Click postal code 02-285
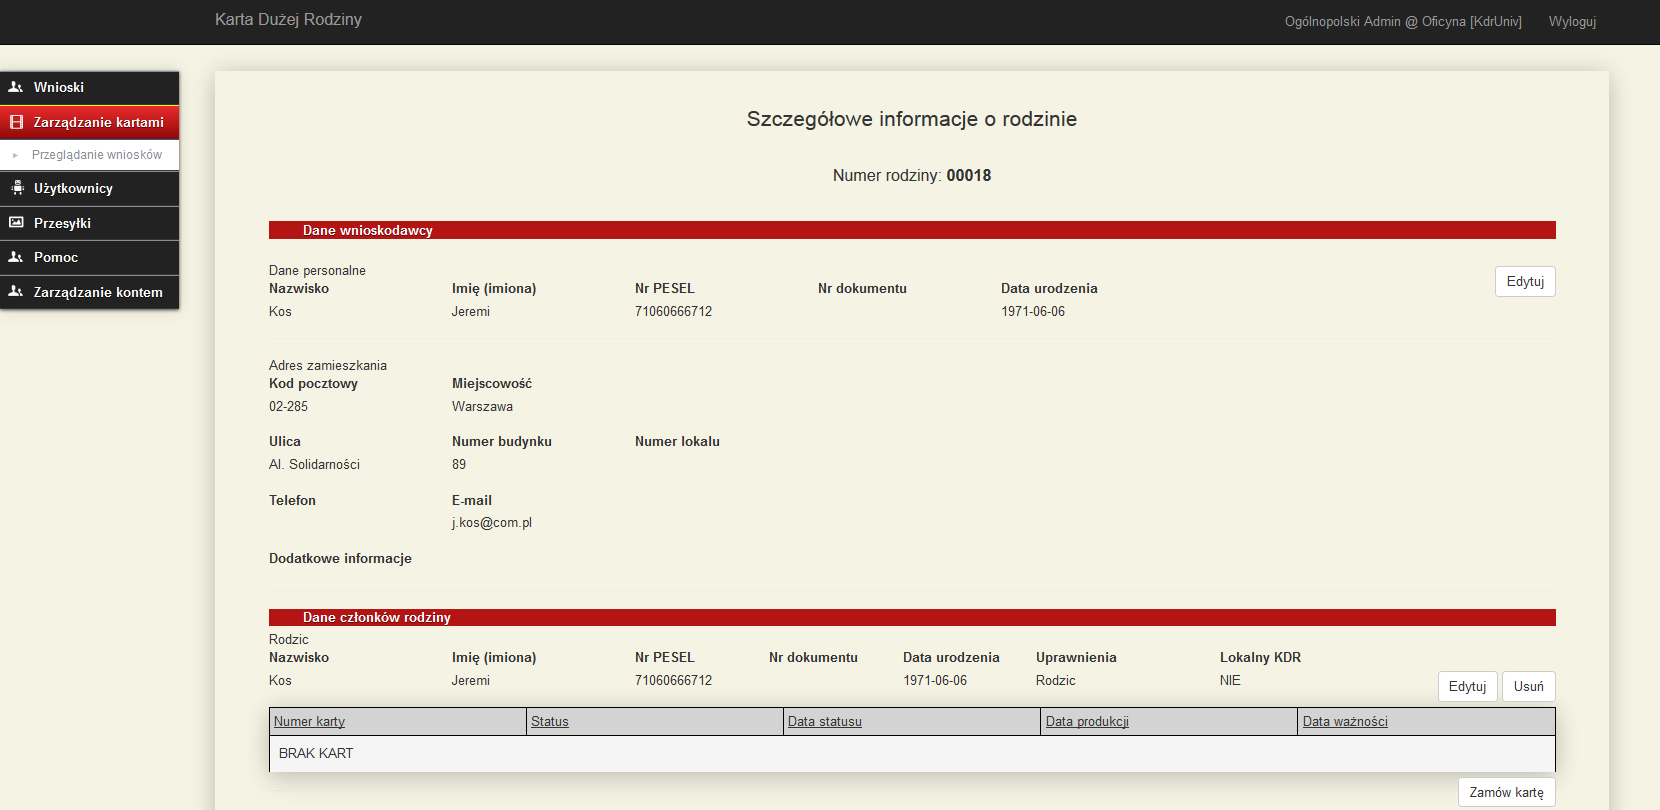 point(288,406)
